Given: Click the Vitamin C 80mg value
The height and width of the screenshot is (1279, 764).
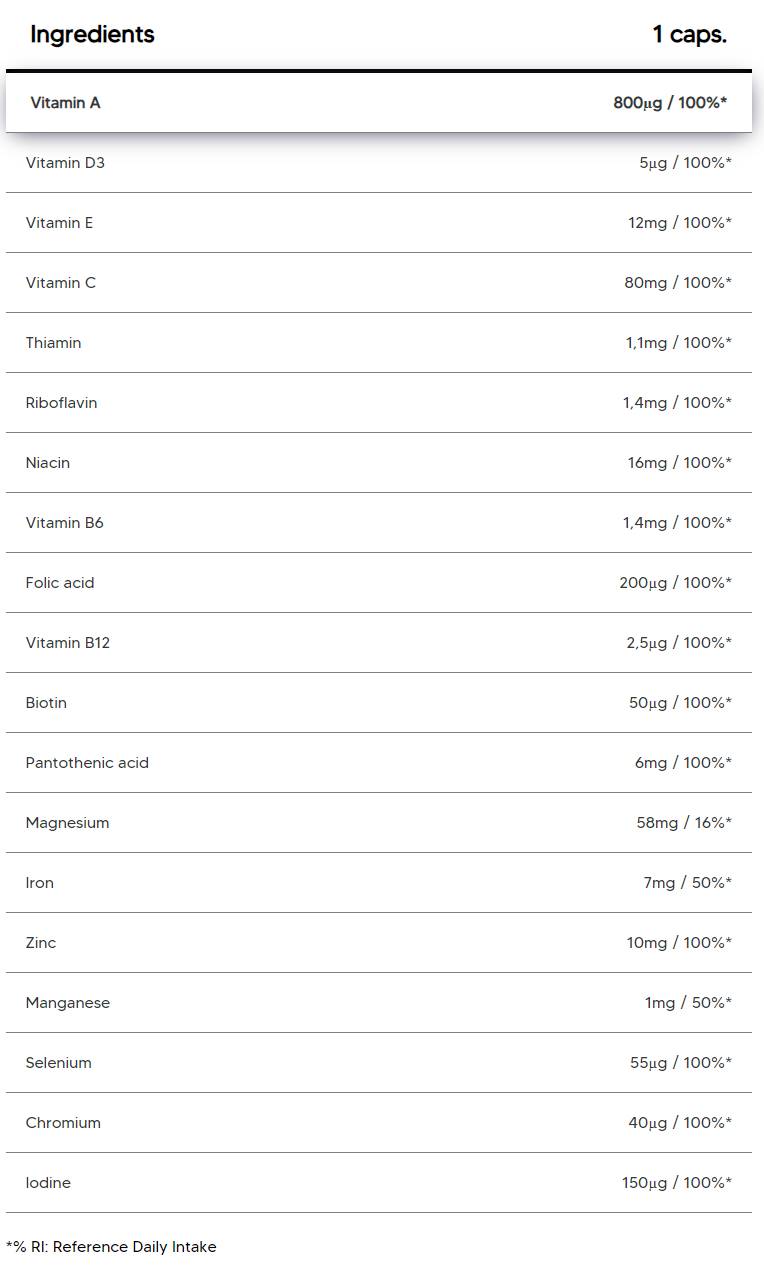Looking at the screenshot, I should click(x=677, y=282).
